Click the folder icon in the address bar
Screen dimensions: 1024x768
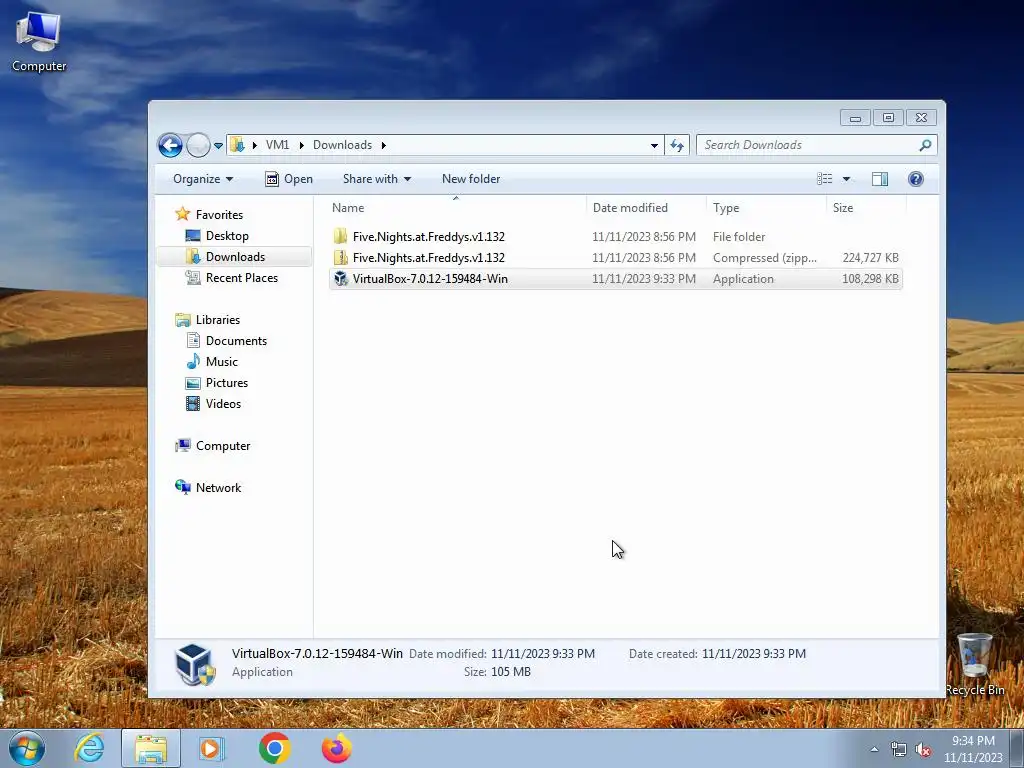click(x=238, y=145)
